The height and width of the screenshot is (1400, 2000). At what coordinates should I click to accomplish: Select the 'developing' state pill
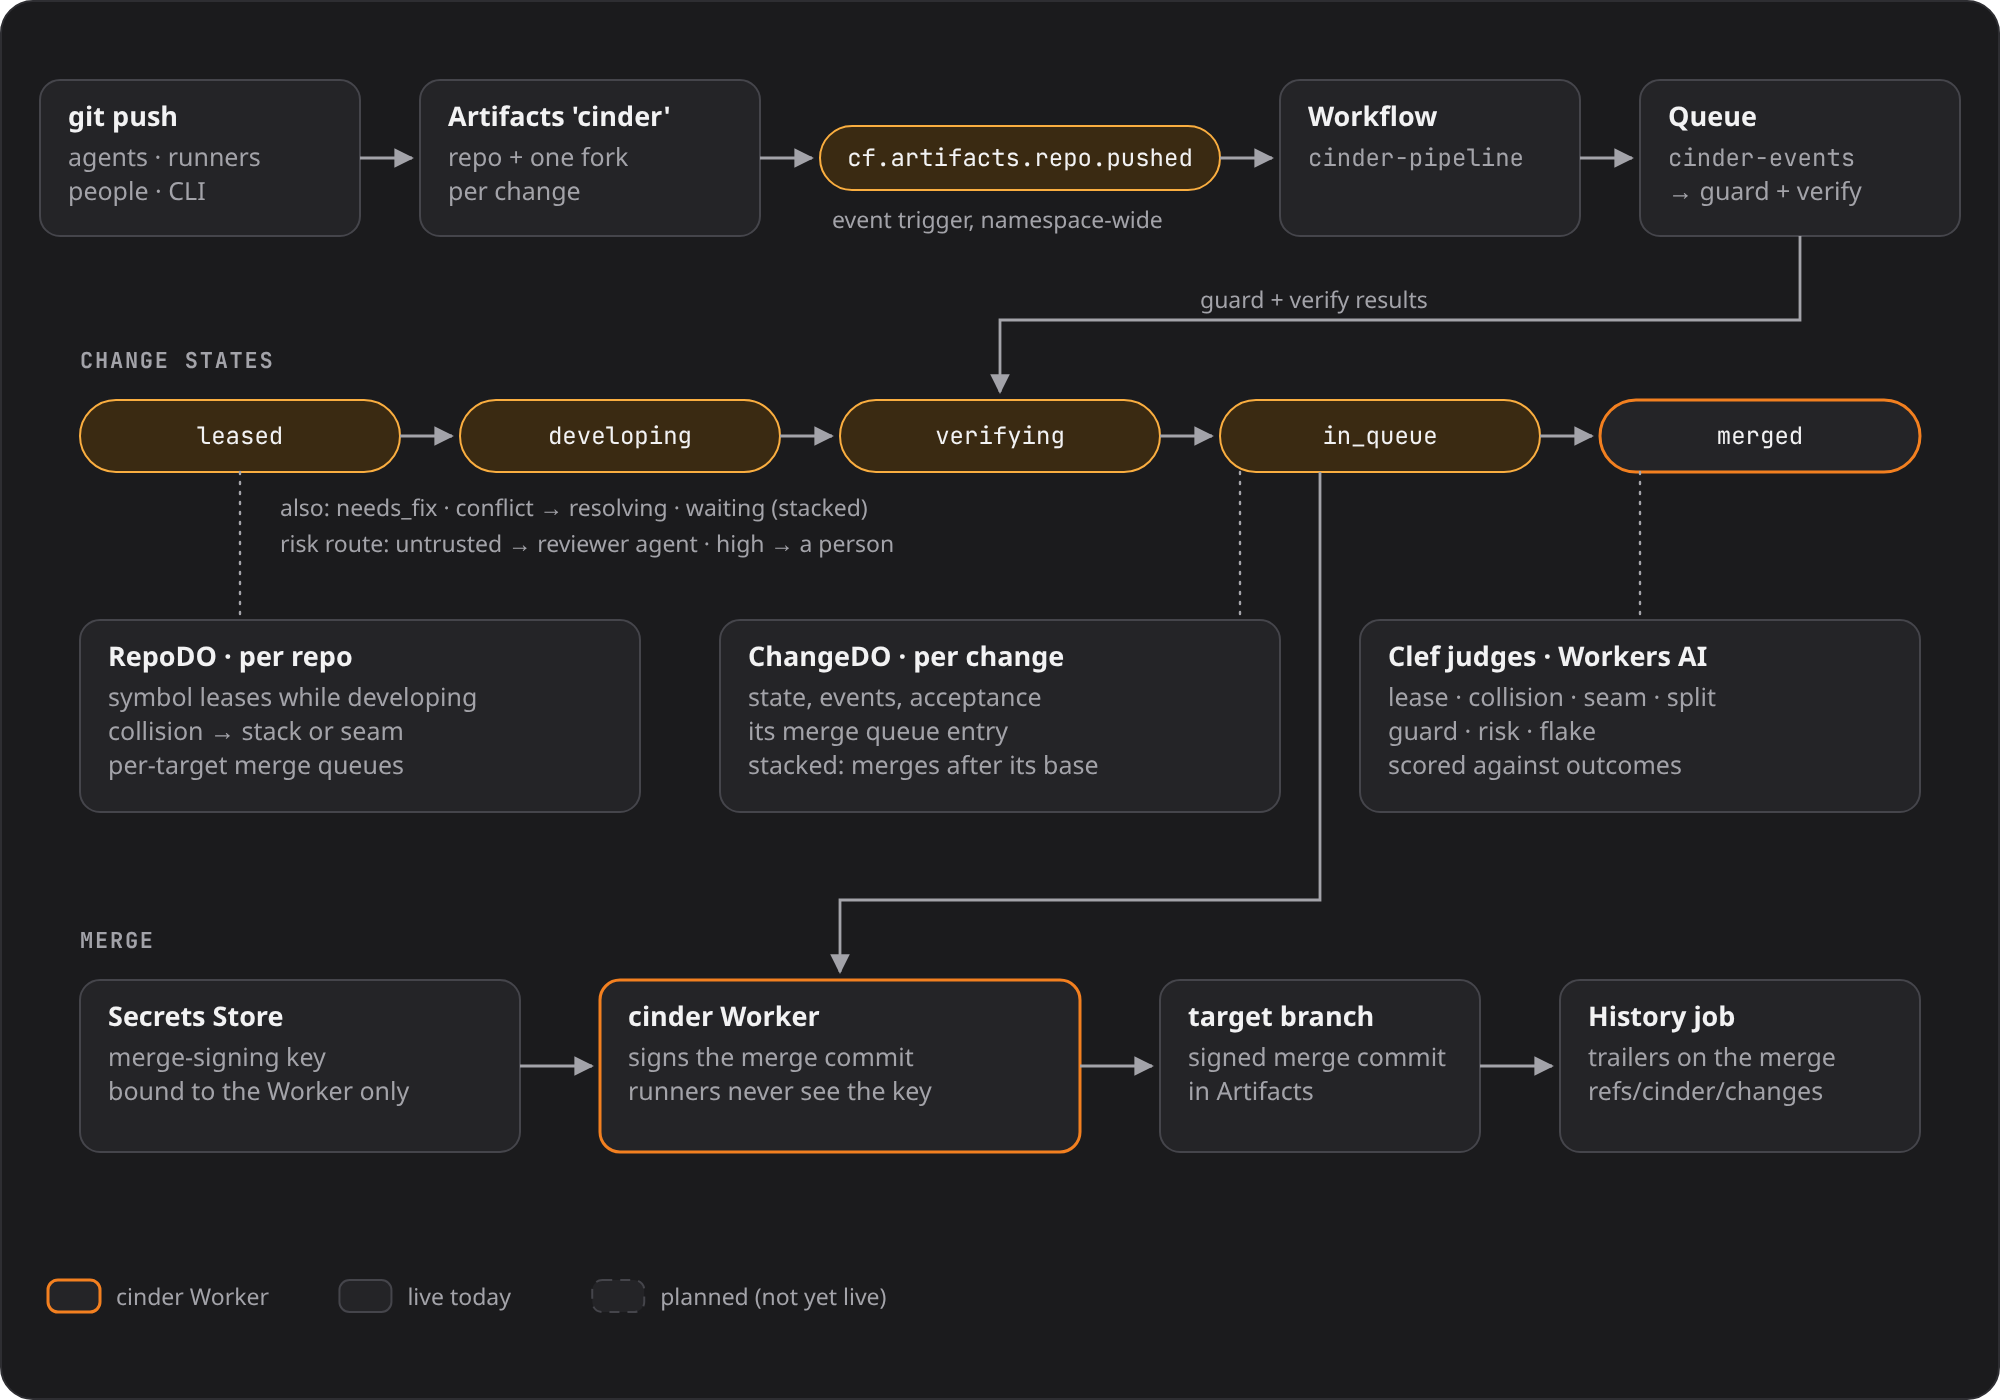point(620,436)
